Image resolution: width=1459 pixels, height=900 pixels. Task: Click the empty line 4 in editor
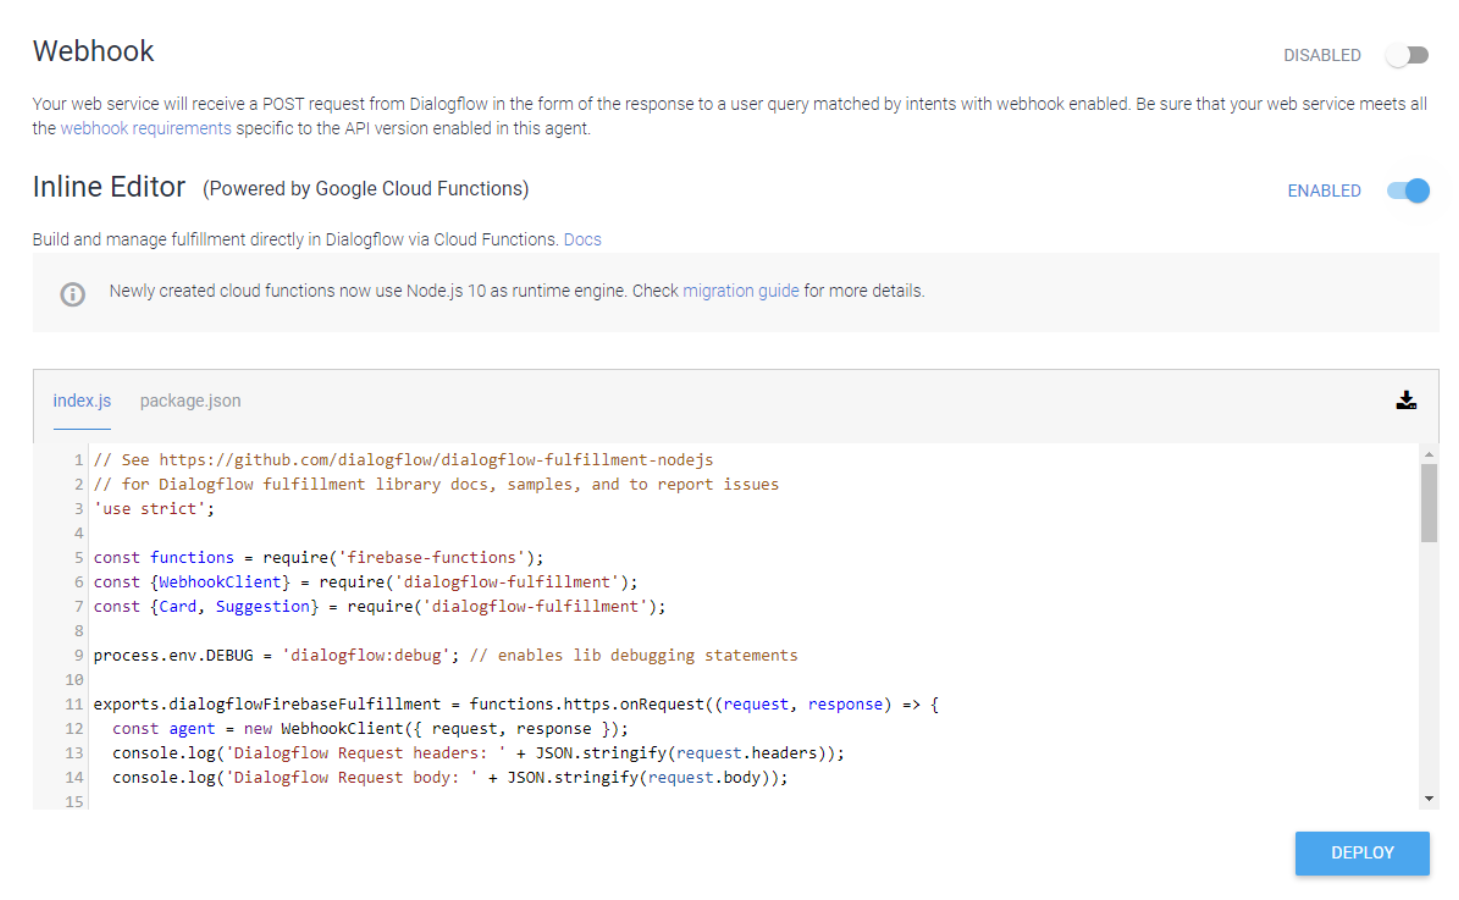coord(750,533)
